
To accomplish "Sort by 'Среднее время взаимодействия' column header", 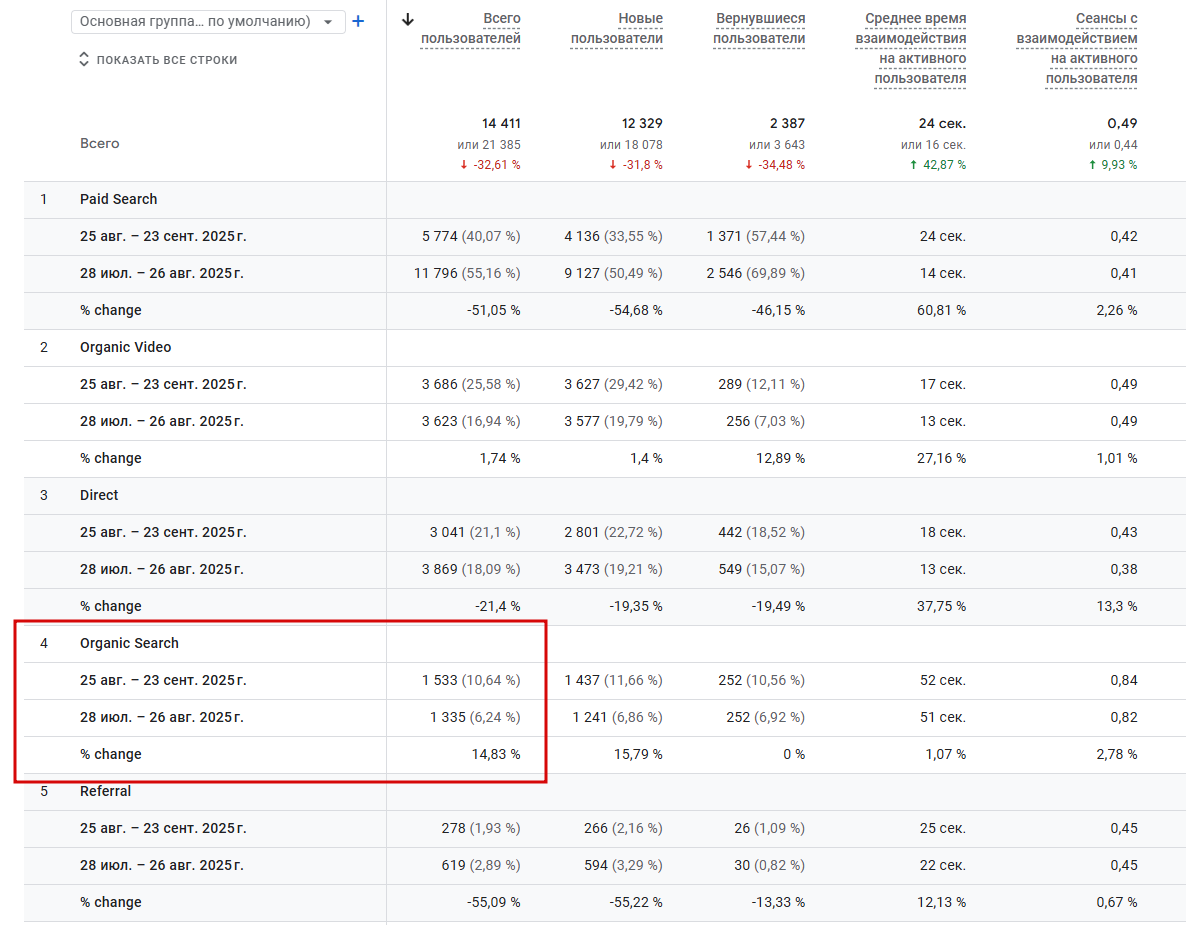I will [x=911, y=48].
